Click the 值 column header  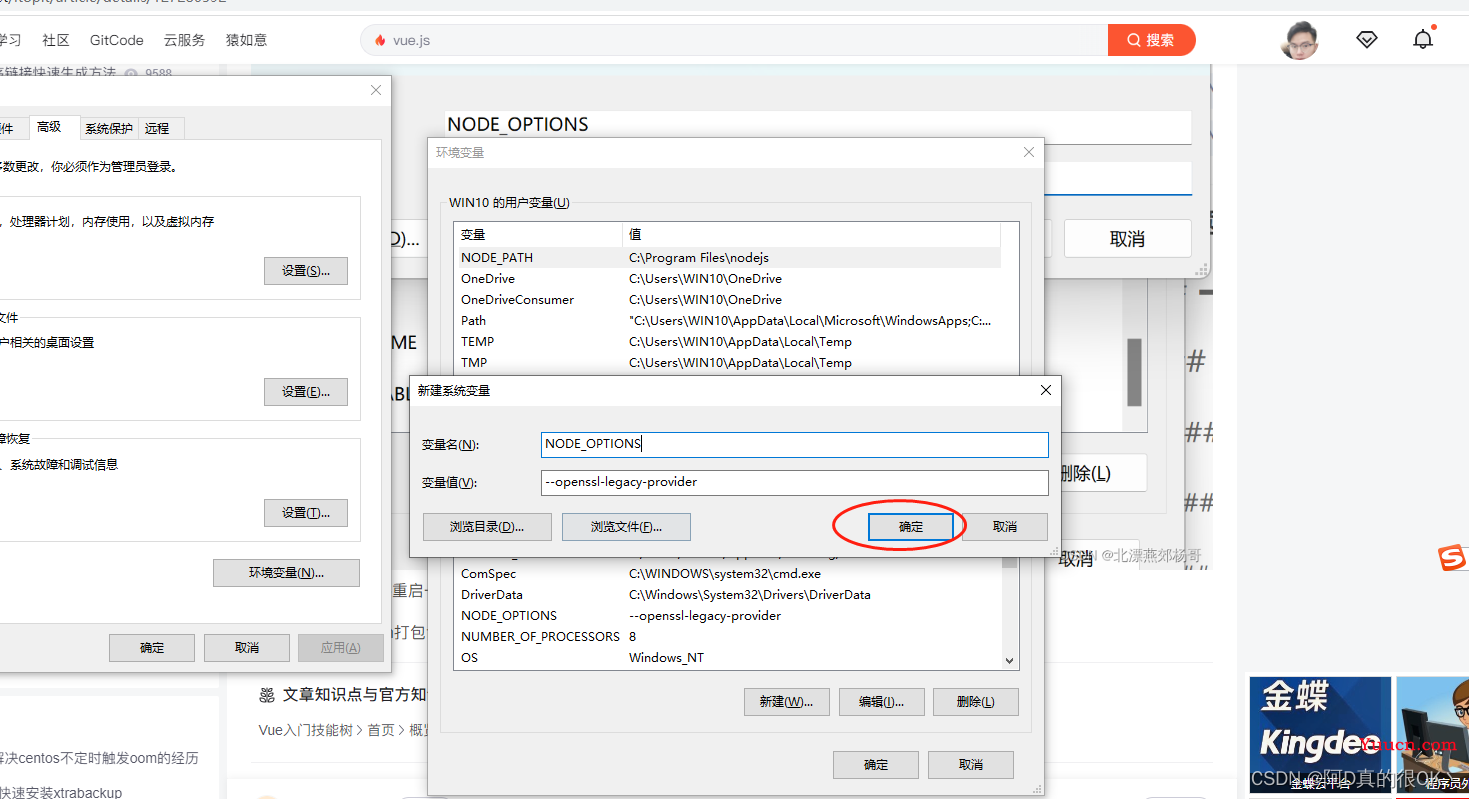click(811, 235)
